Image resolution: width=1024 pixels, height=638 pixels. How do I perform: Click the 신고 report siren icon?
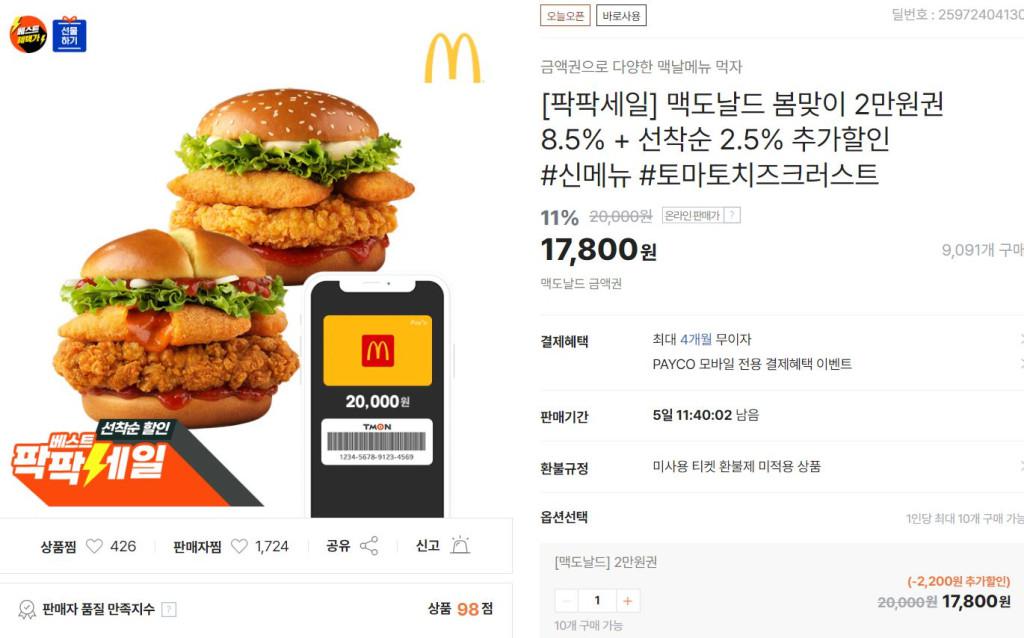[x=460, y=545]
